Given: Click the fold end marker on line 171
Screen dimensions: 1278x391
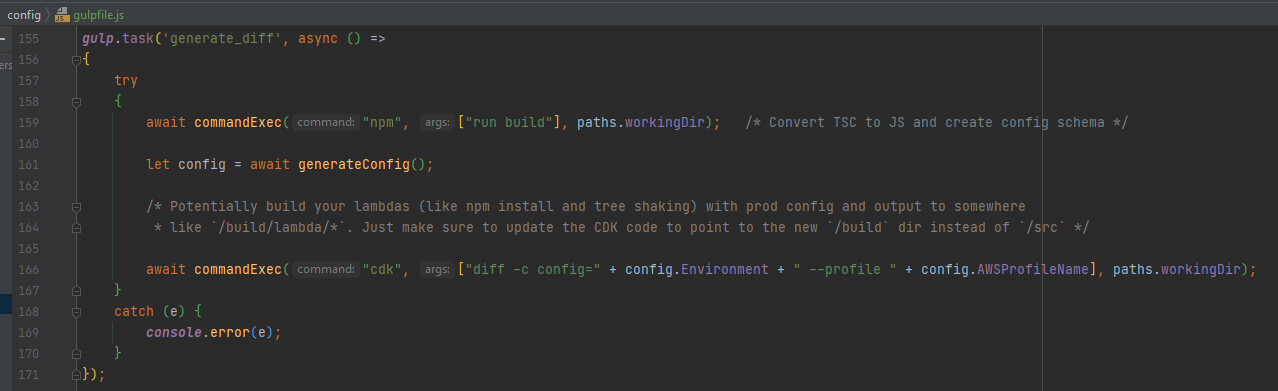Looking at the screenshot, I should [75, 375].
